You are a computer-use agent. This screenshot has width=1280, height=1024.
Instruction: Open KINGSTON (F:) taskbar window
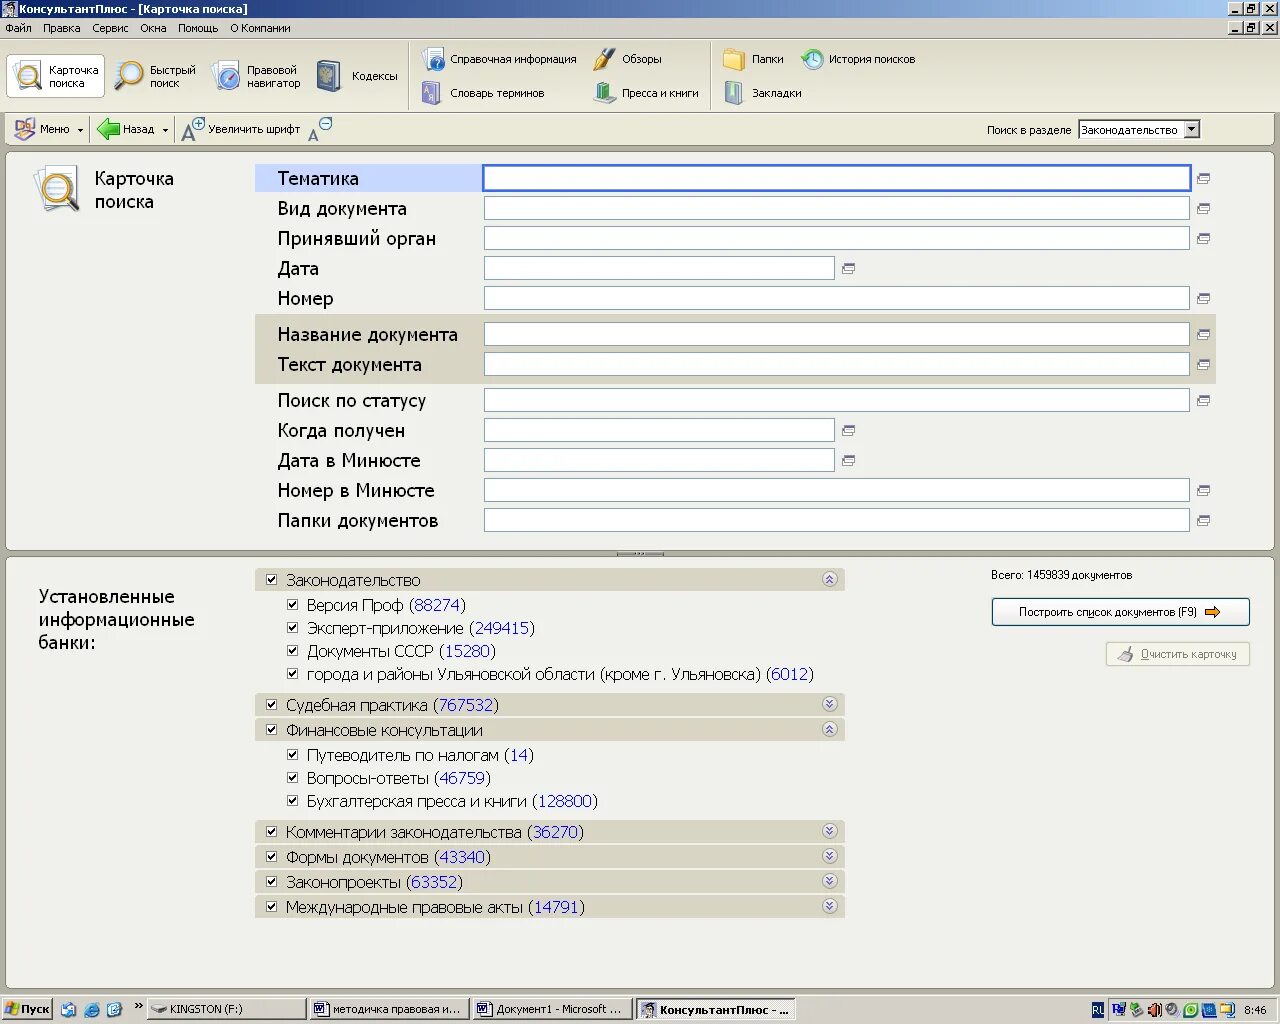pyautogui.click(x=226, y=1009)
